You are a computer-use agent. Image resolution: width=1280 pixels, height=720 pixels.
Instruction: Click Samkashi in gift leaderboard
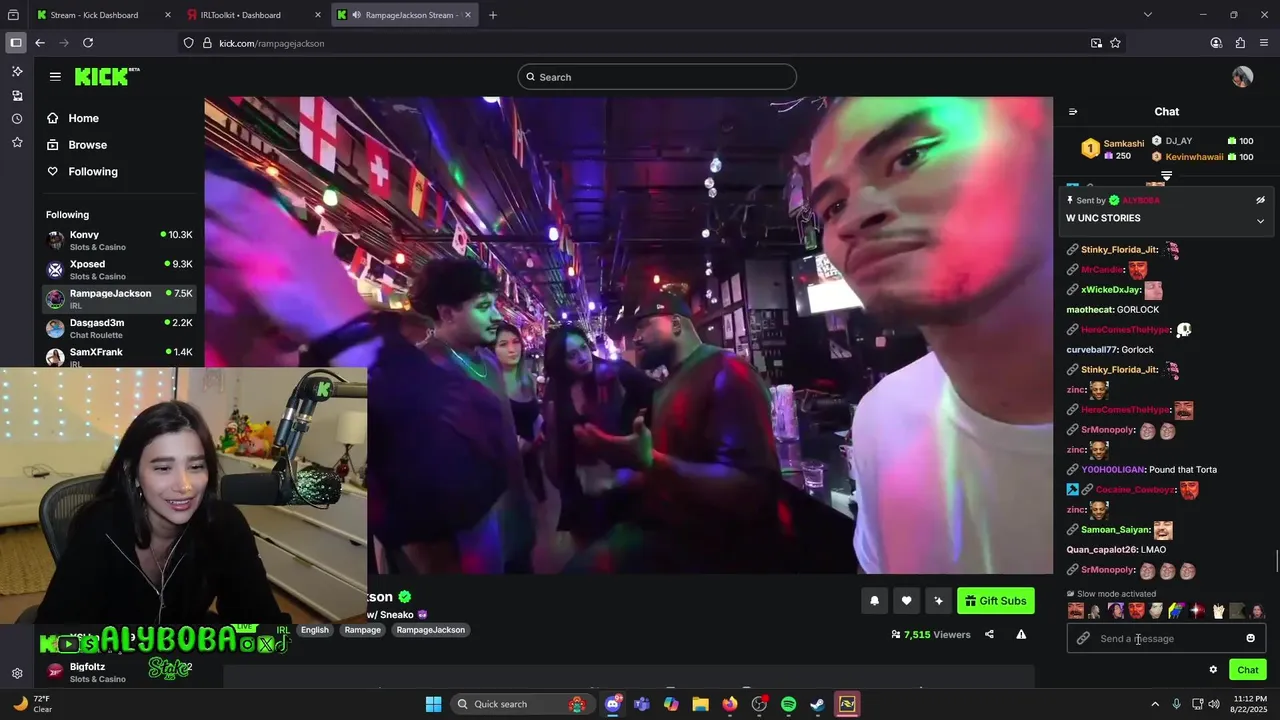tap(1123, 144)
